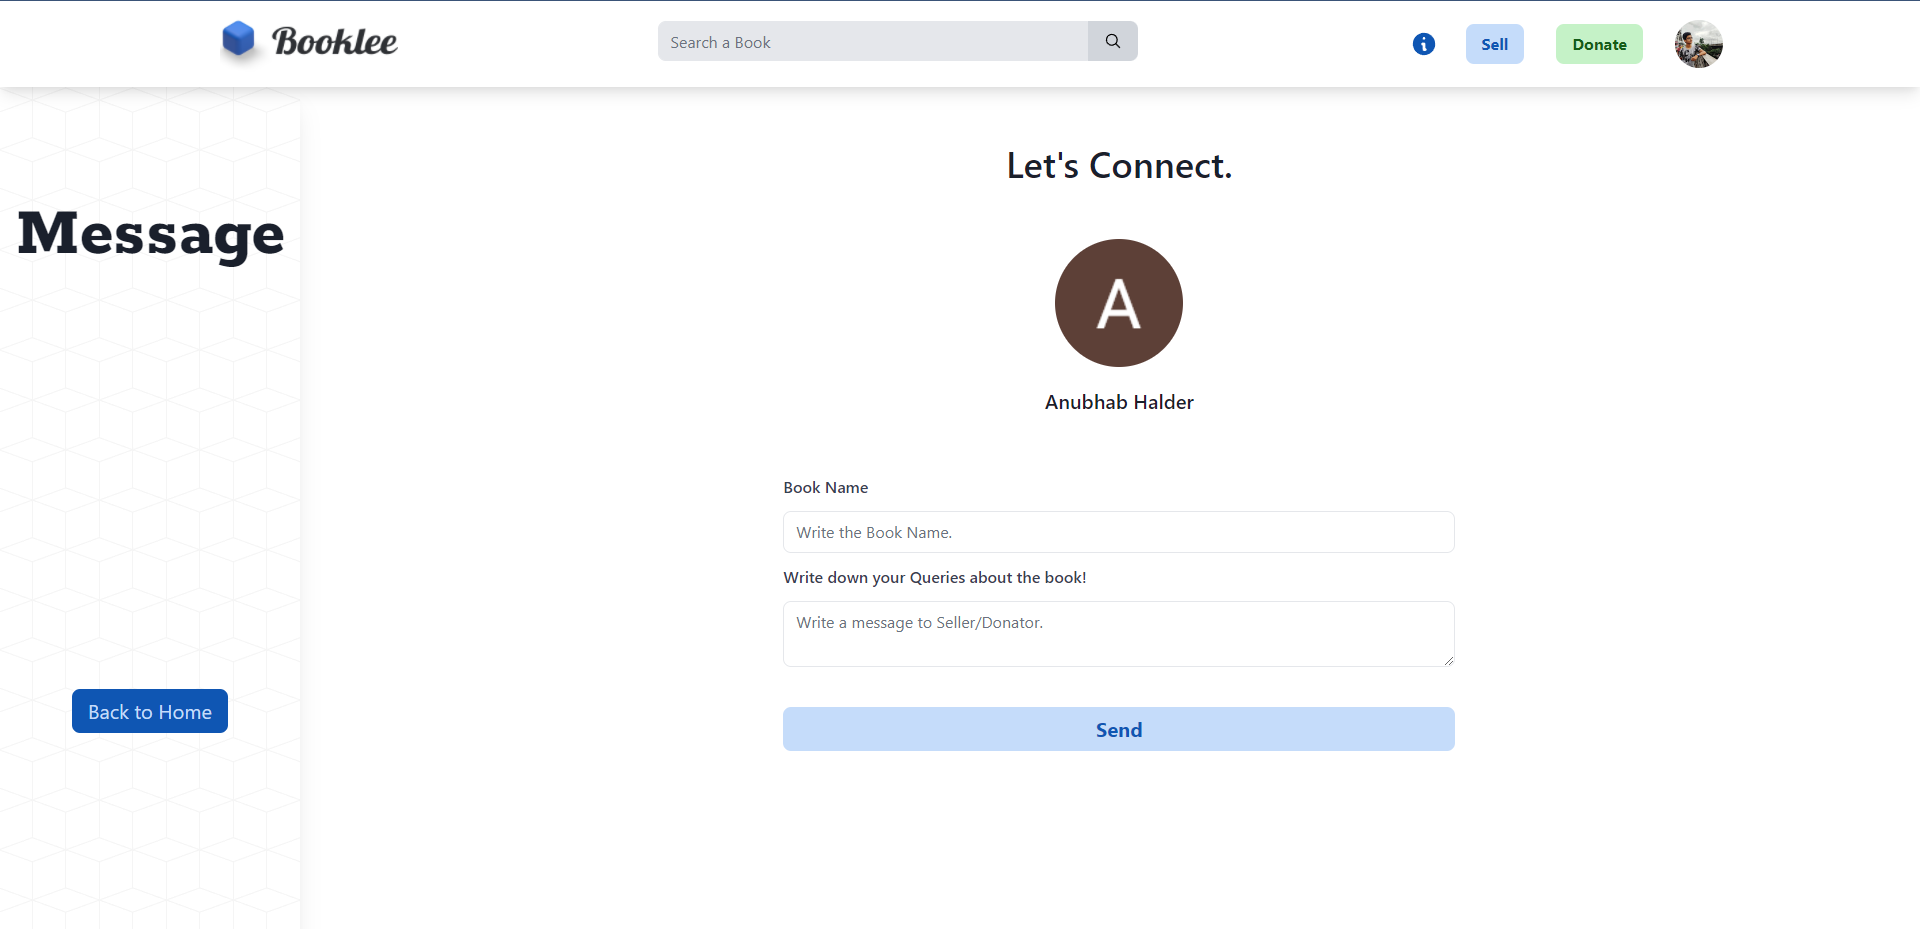
Task: Open the blue info icon
Action: tap(1424, 44)
